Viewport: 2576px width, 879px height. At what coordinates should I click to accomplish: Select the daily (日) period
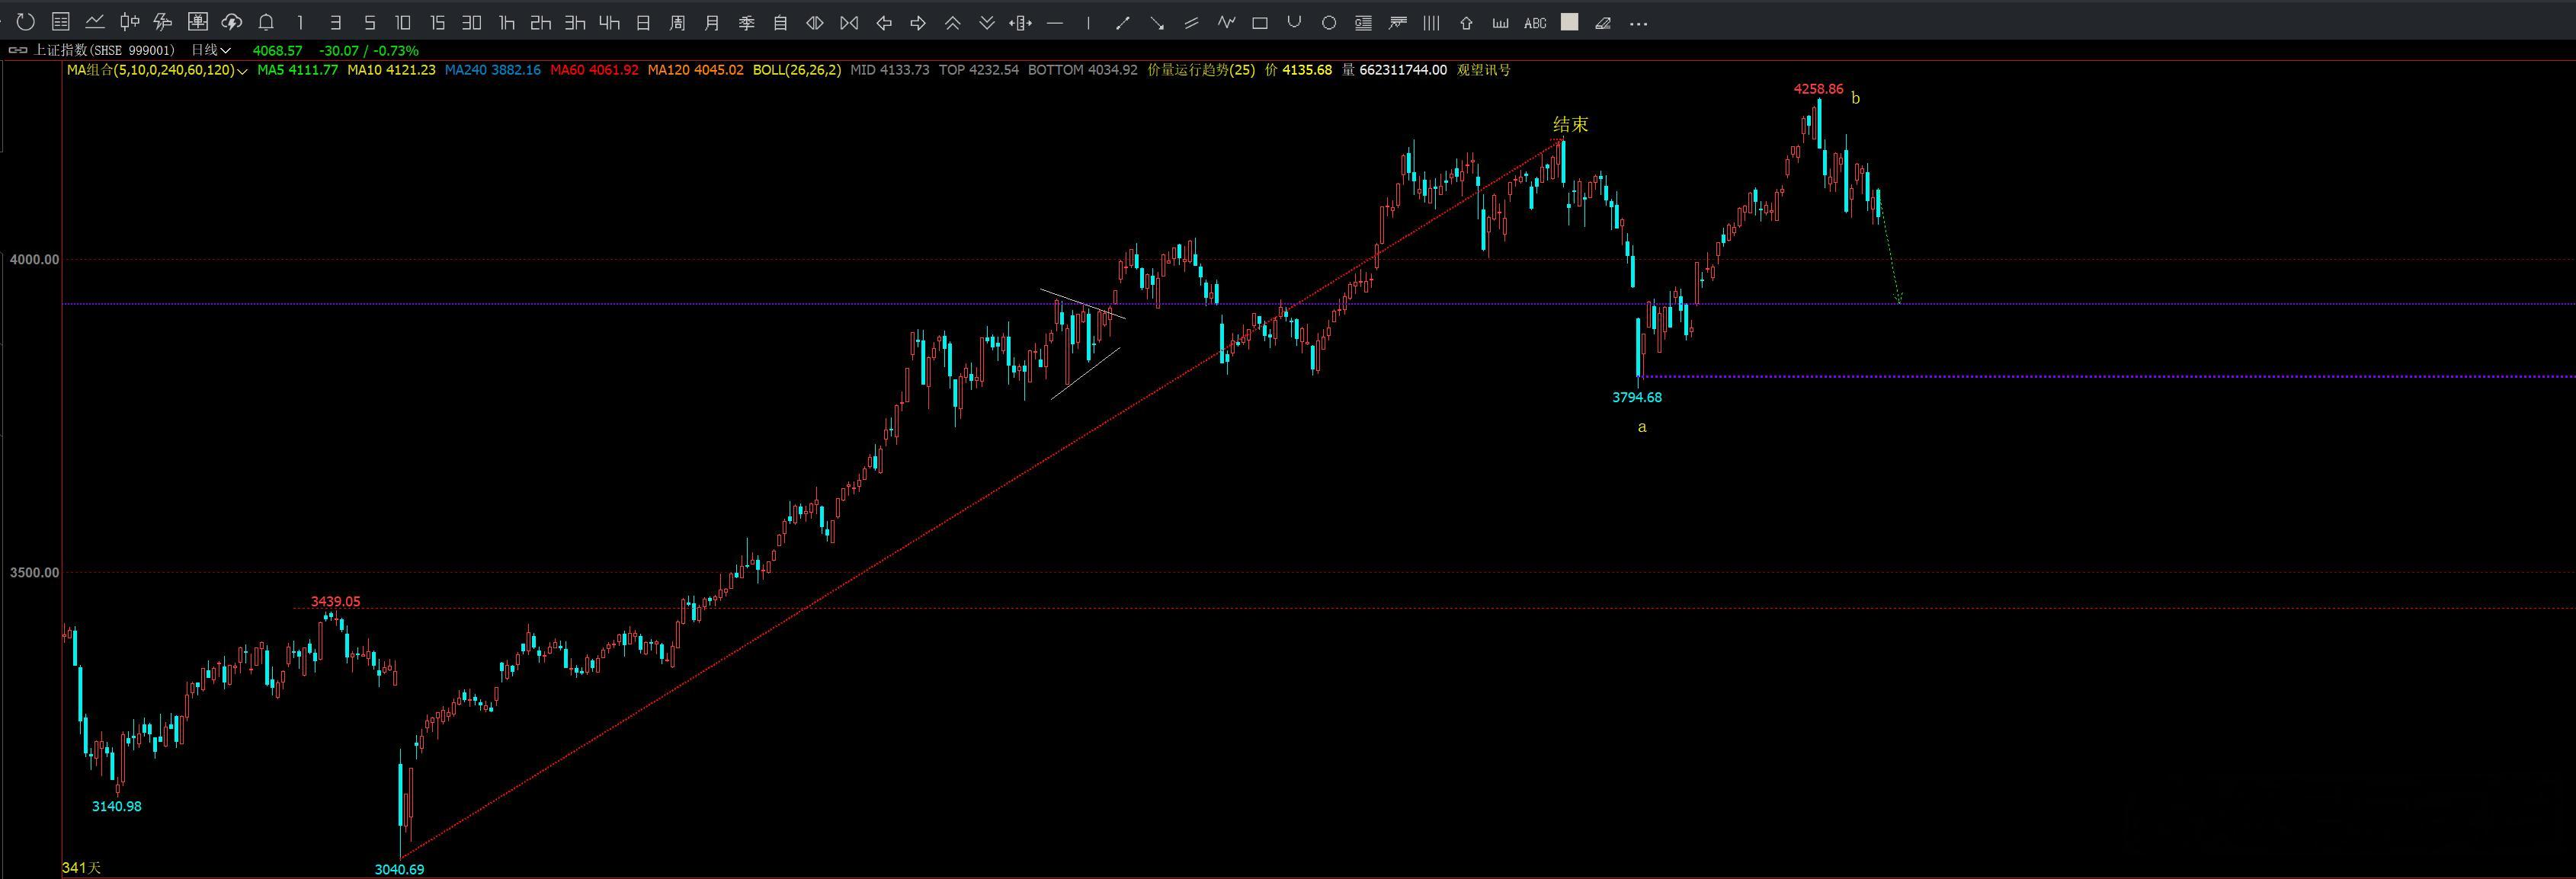coord(644,22)
